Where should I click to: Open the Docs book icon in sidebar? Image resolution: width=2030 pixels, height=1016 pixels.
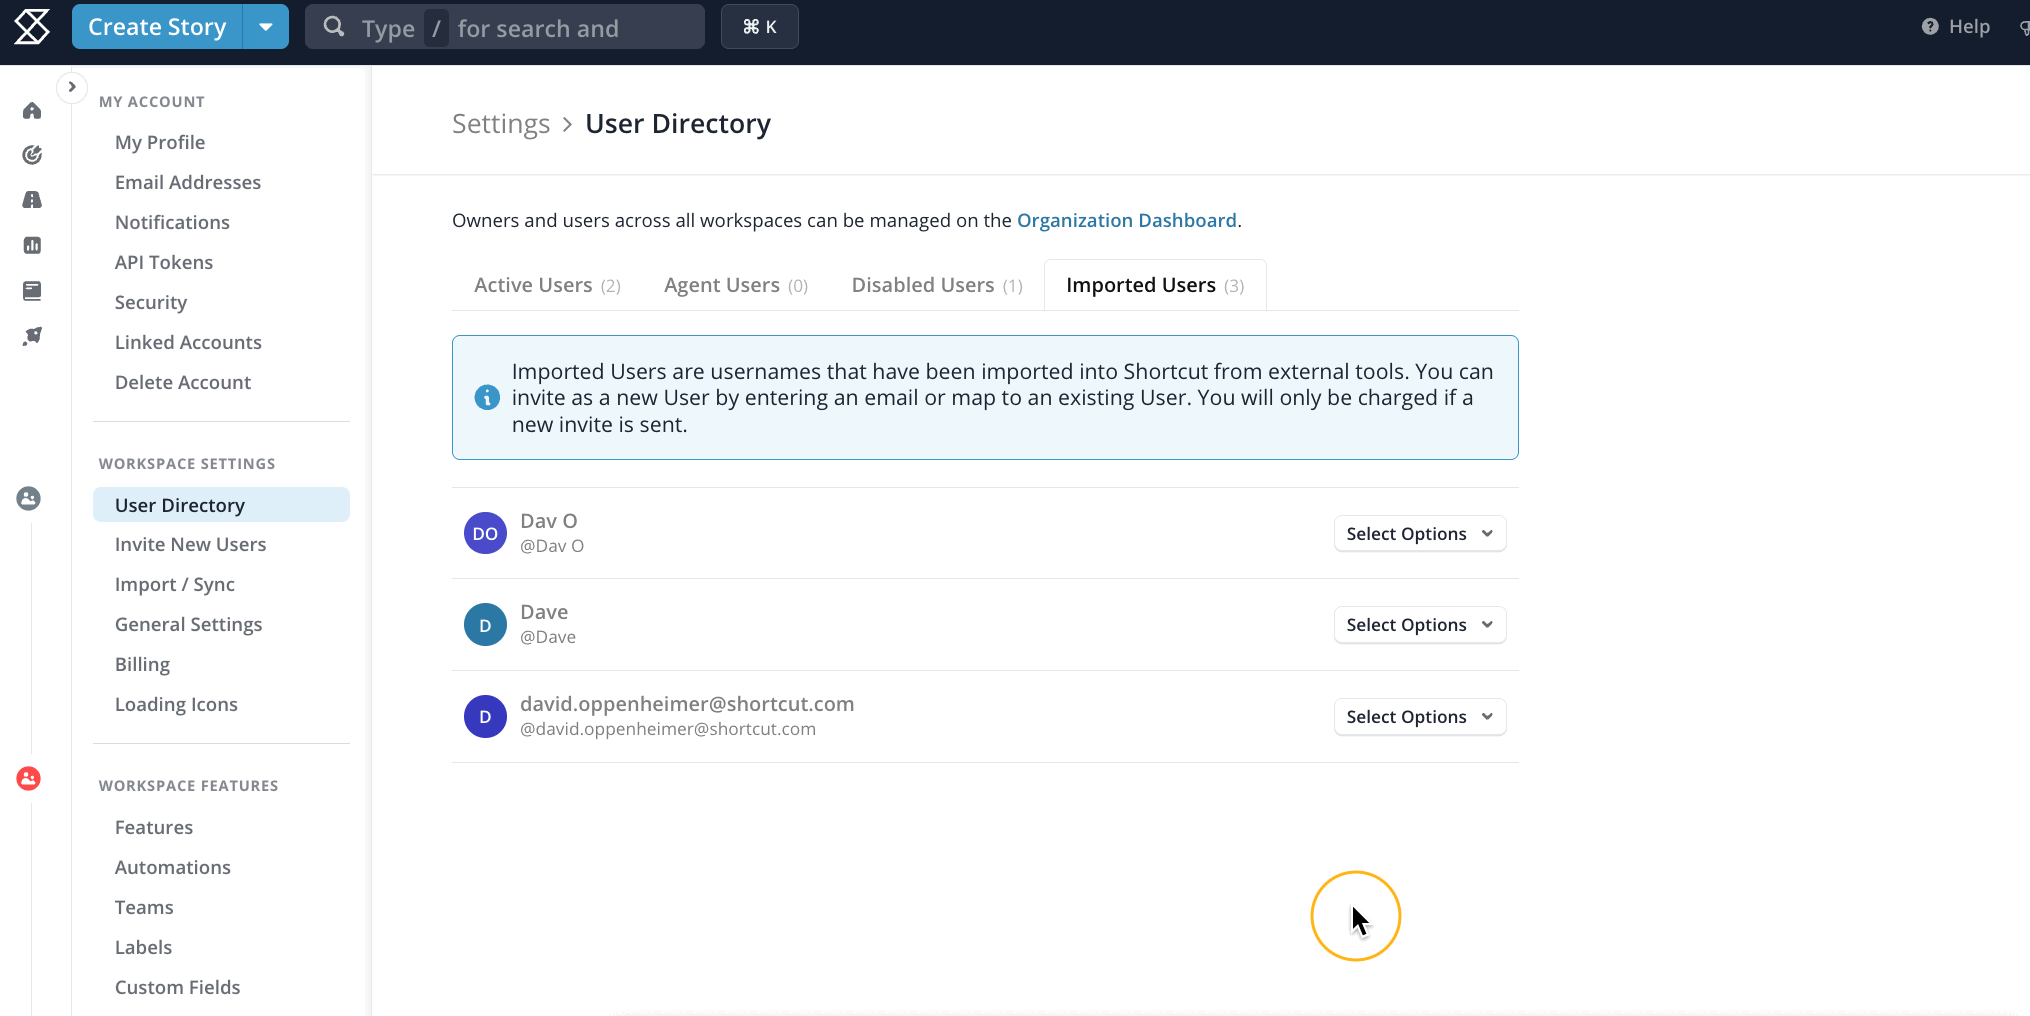pyautogui.click(x=32, y=291)
